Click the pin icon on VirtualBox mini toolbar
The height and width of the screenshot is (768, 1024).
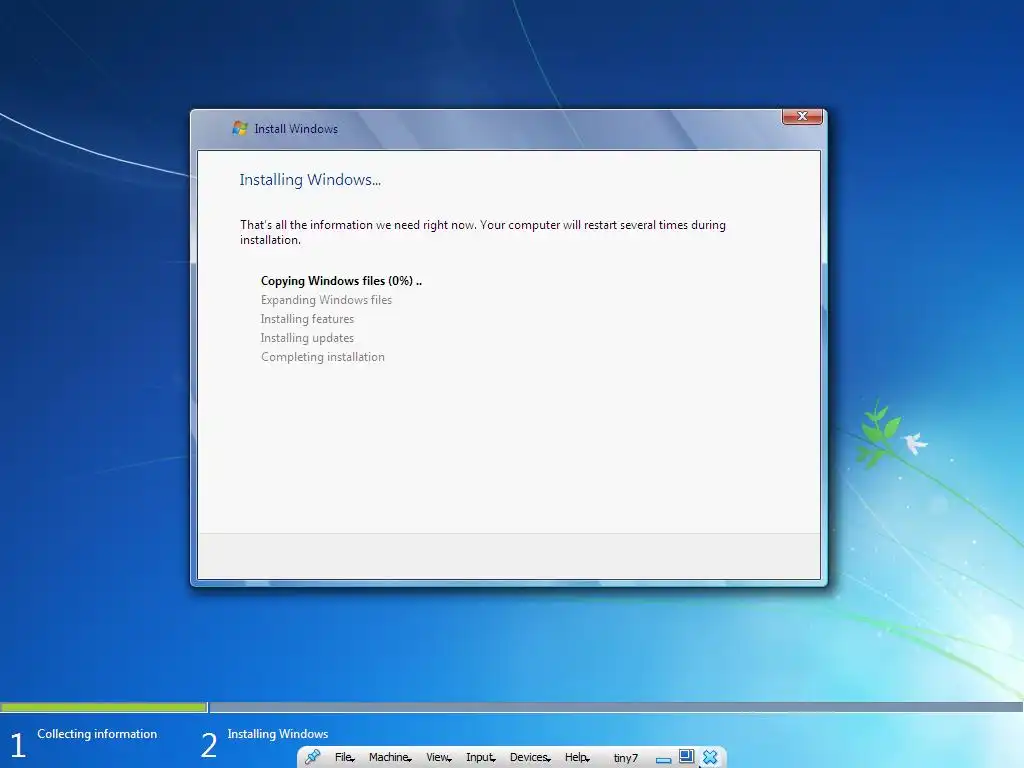pyautogui.click(x=312, y=757)
